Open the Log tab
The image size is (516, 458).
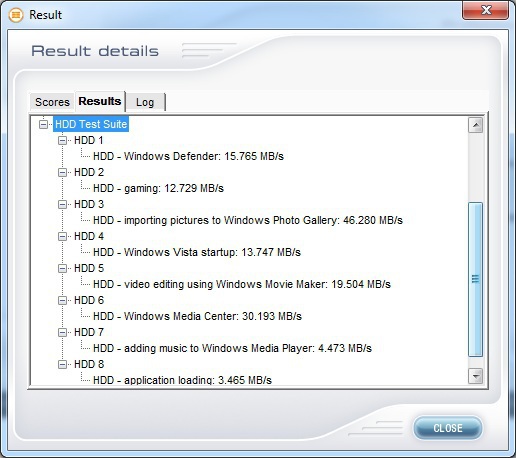click(145, 102)
